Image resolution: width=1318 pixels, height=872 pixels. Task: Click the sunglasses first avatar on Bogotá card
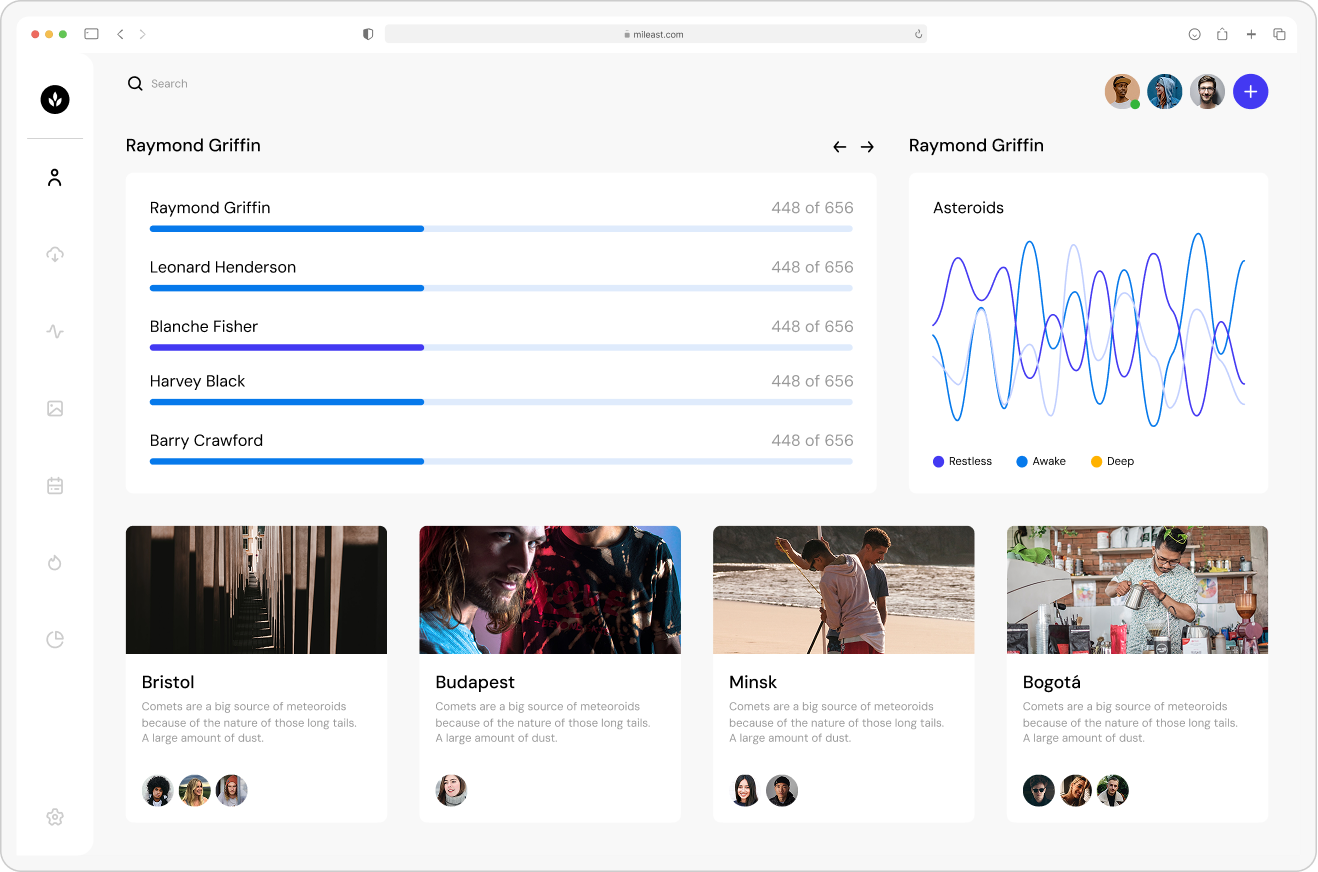coord(1039,791)
